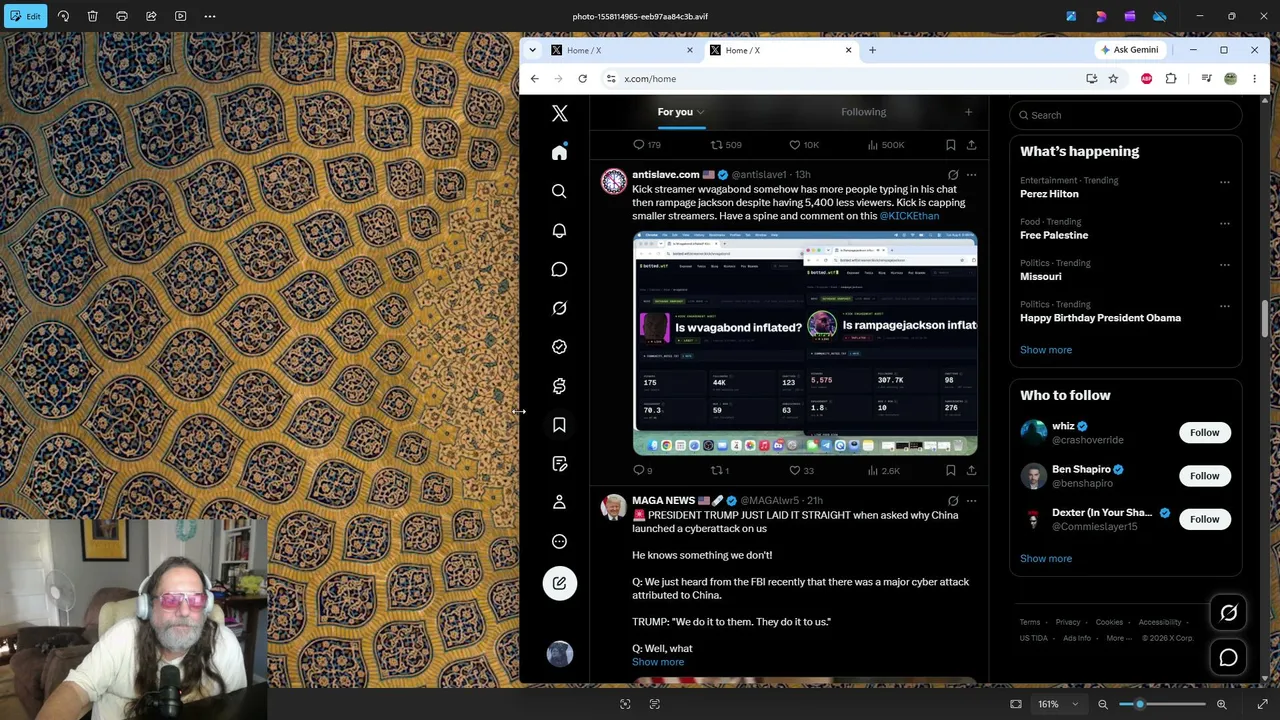Follow Dexter (In Your Sha...
The height and width of the screenshot is (720, 1280).
(x=1205, y=519)
